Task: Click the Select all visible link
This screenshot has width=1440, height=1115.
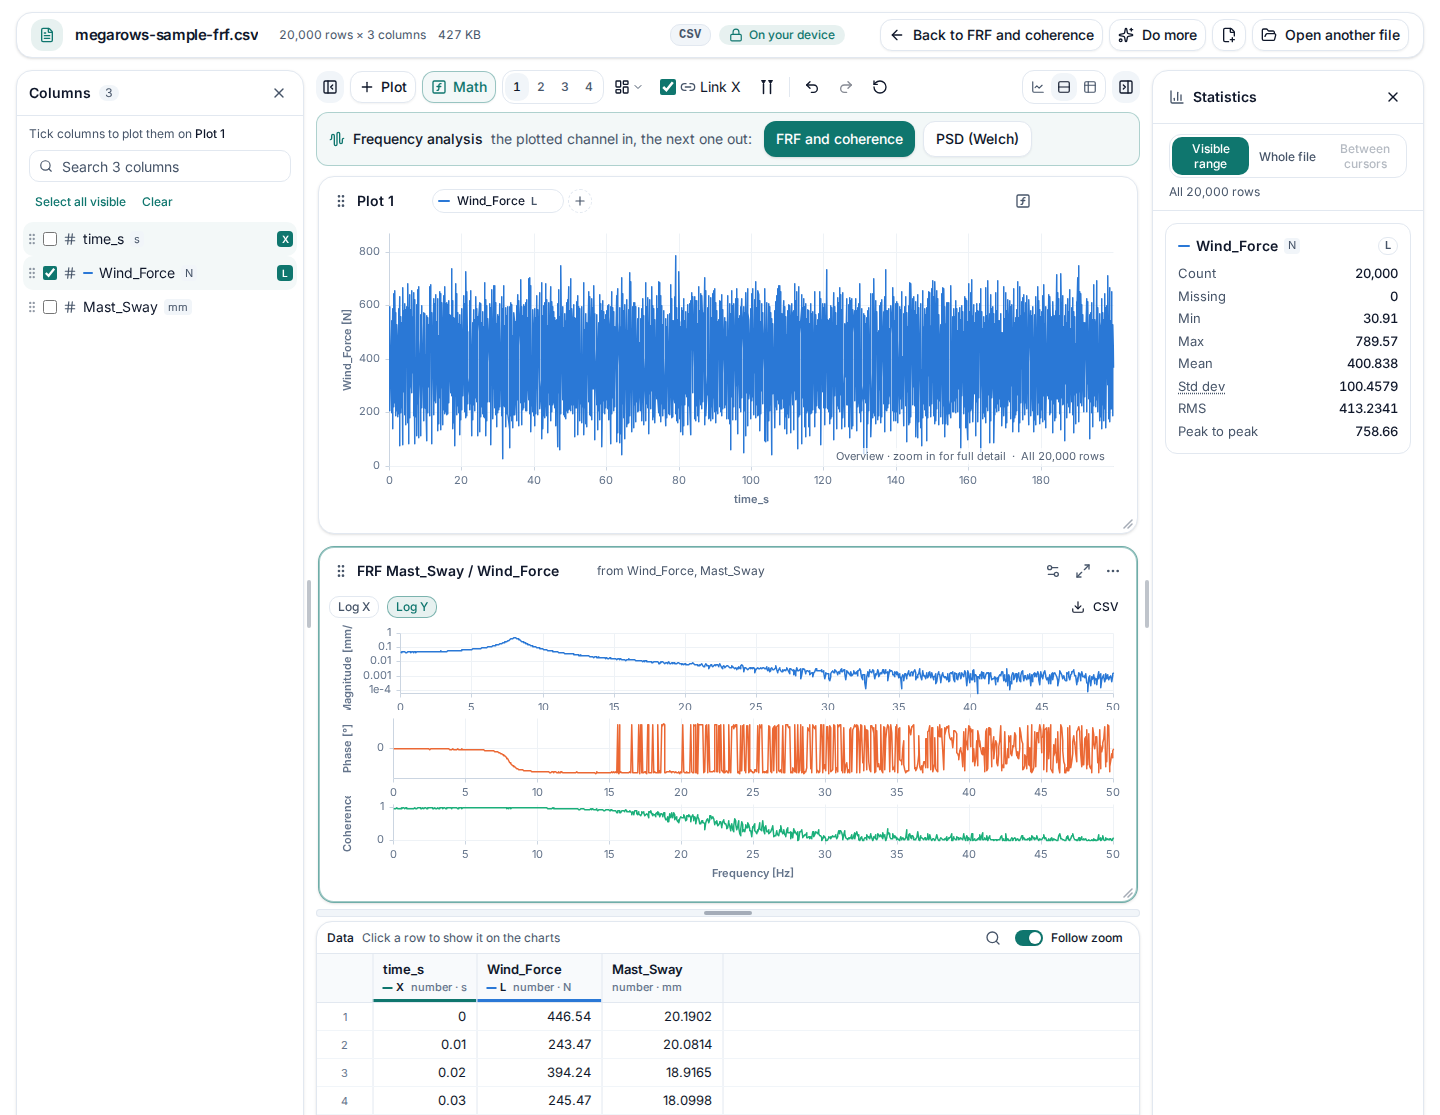Action: tap(80, 202)
